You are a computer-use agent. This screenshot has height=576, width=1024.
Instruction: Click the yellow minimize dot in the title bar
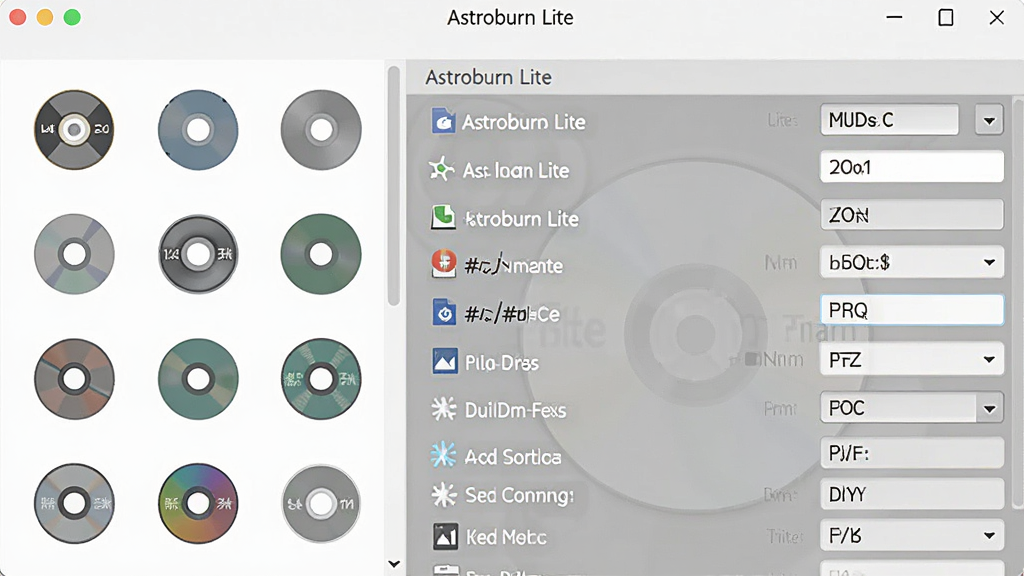point(44,17)
